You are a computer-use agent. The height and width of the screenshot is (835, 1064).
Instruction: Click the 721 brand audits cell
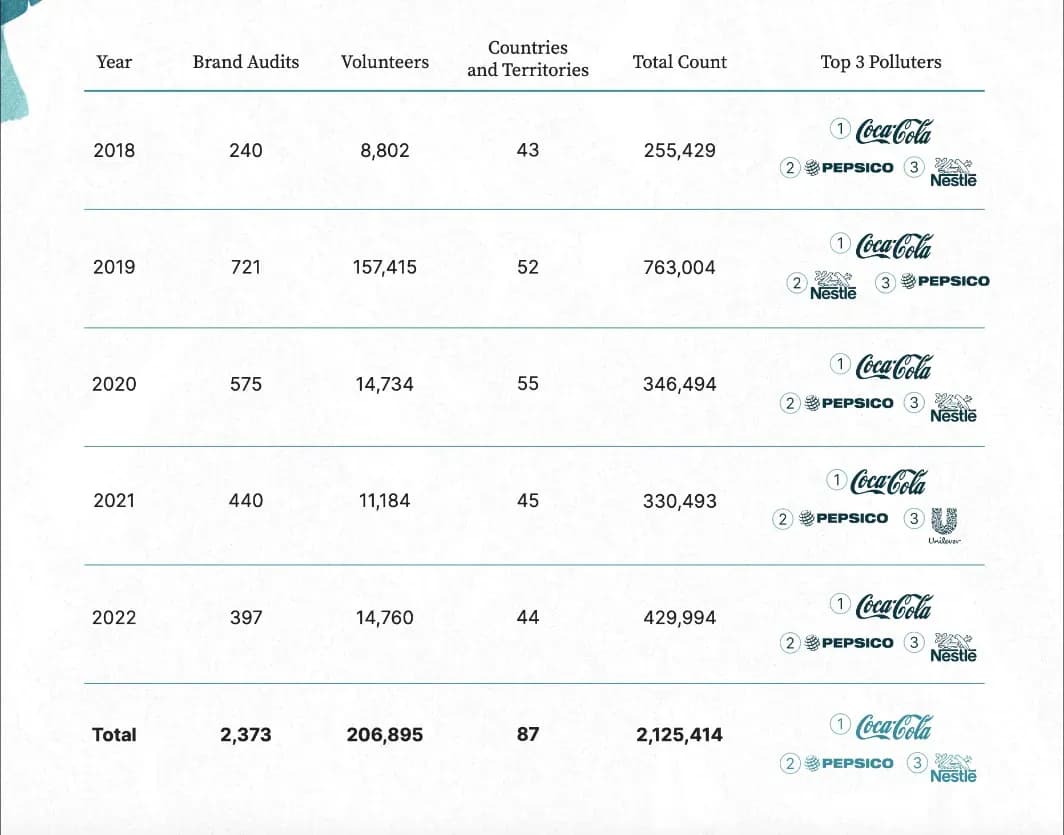(x=246, y=267)
